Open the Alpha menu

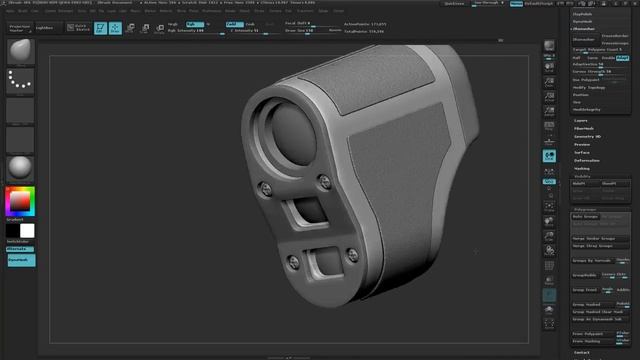tap(10, 11)
